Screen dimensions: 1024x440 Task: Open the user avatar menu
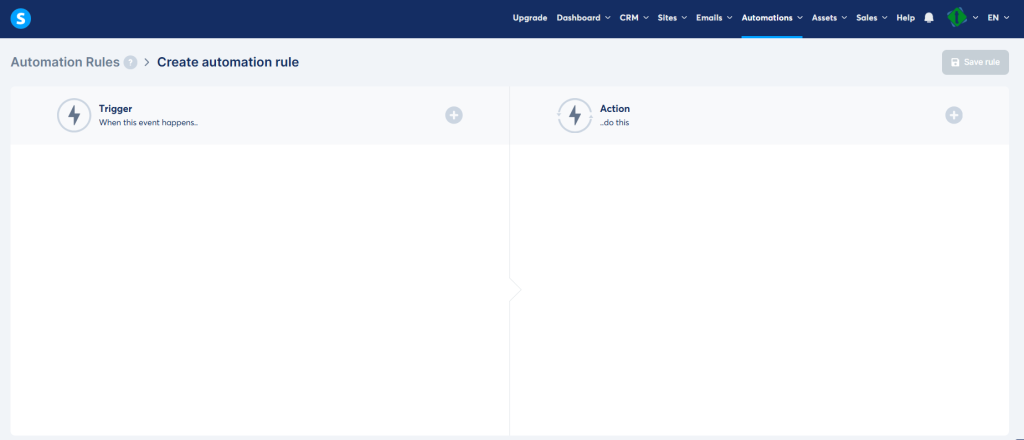point(962,18)
